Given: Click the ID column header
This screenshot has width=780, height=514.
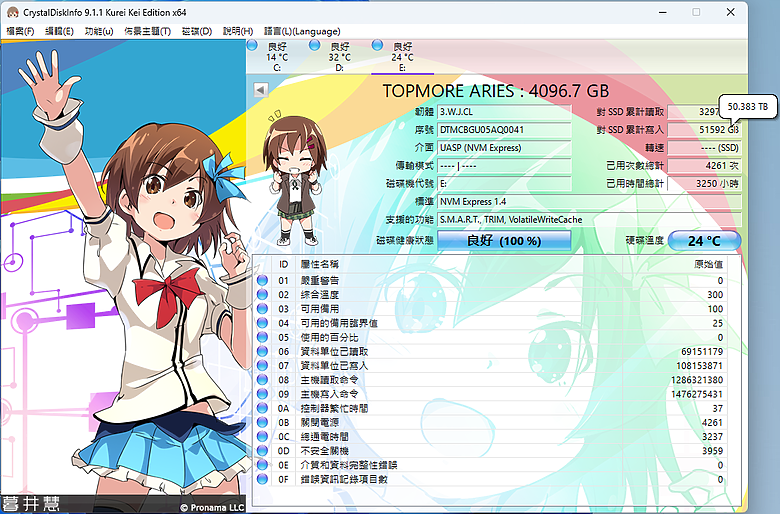Looking at the screenshot, I should coord(283,264).
